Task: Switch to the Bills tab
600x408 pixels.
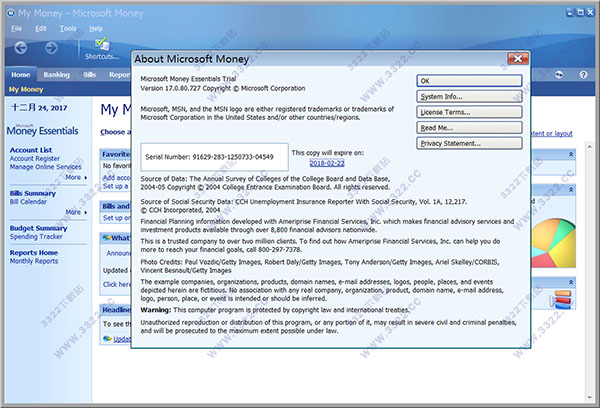Action: point(90,75)
